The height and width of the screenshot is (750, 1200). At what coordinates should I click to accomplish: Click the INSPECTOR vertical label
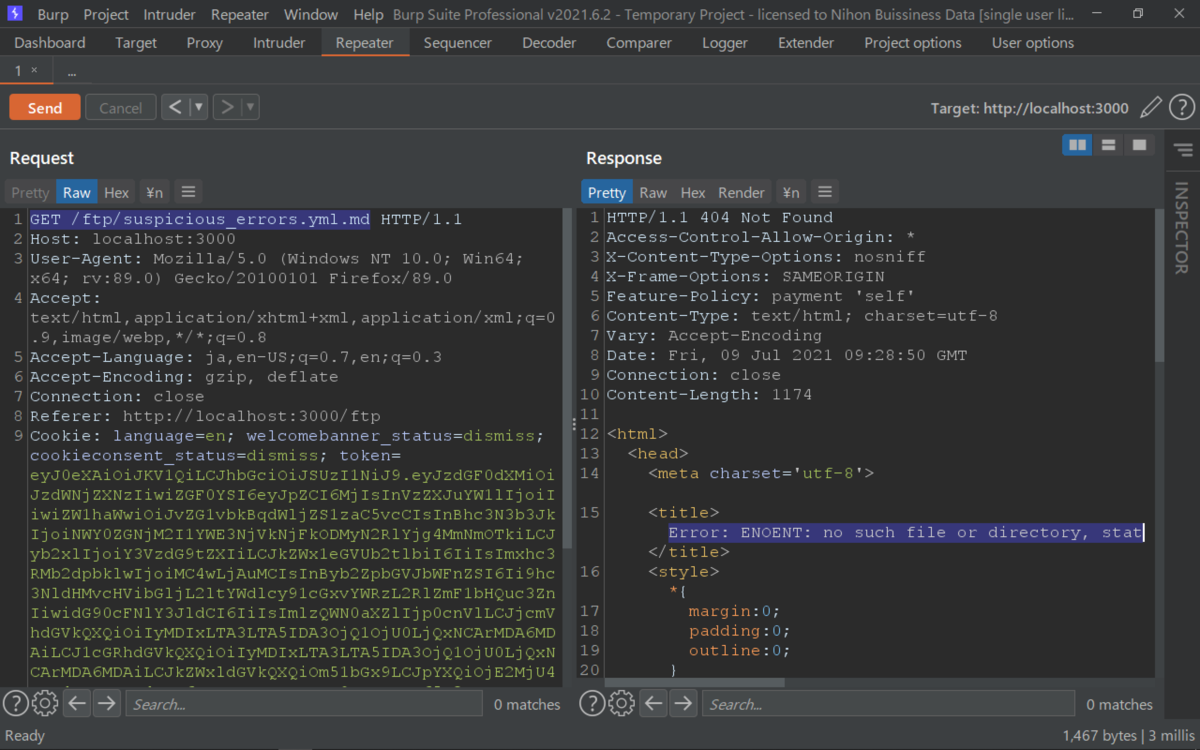(x=1182, y=228)
